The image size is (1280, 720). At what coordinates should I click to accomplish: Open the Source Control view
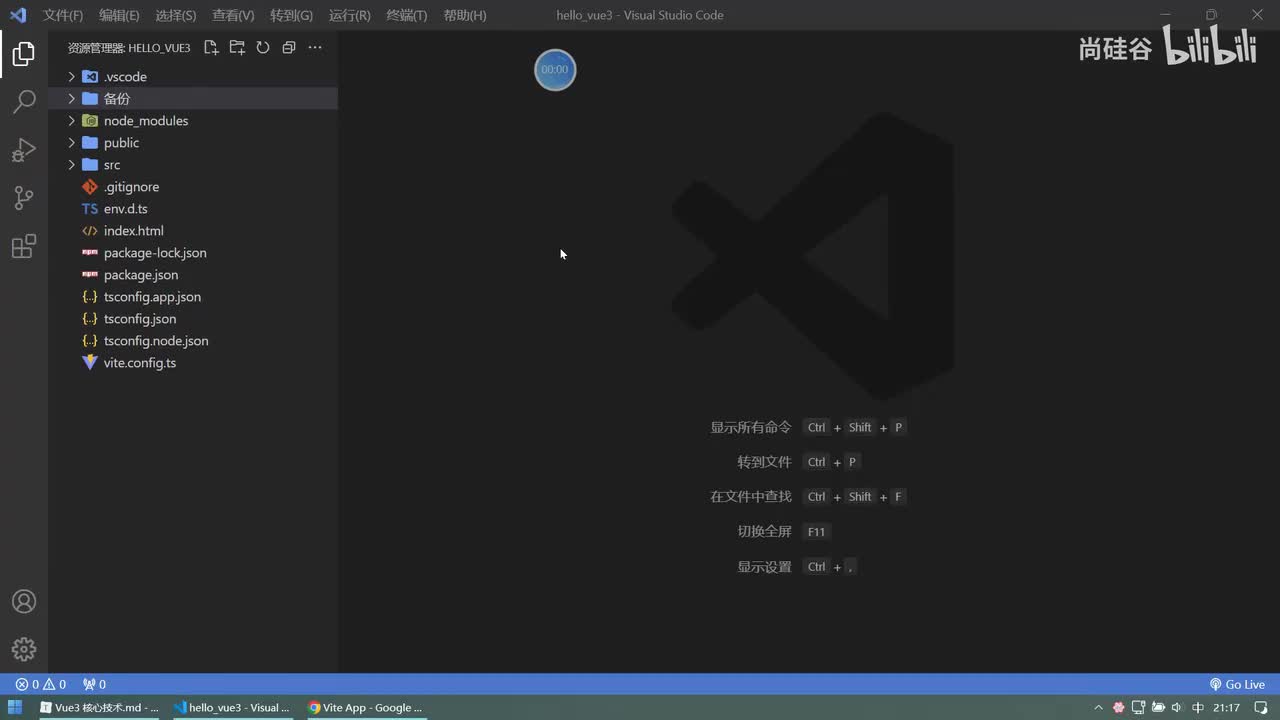click(24, 198)
